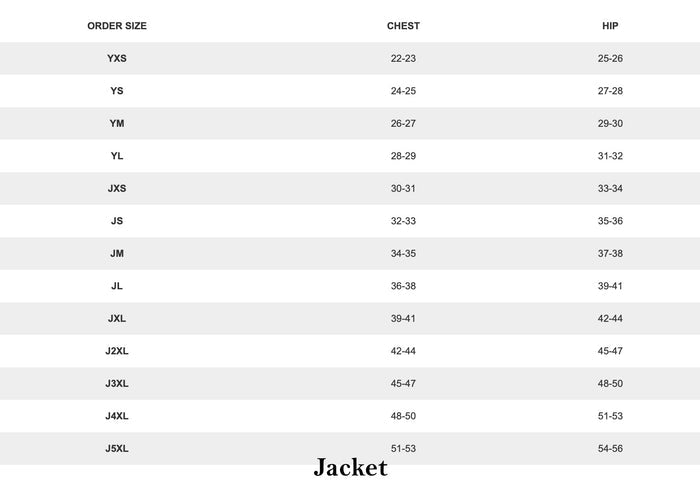Select the JM chest value 34-35
The width and height of the screenshot is (700, 486).
tap(403, 253)
